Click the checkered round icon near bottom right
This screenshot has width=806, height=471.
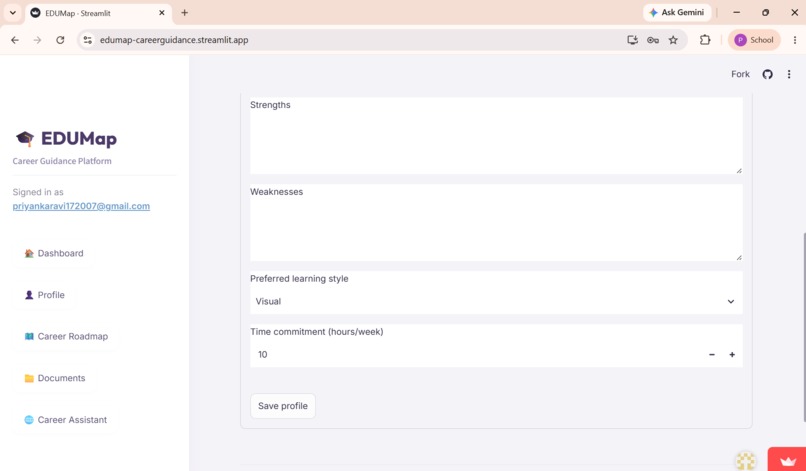tap(746, 461)
